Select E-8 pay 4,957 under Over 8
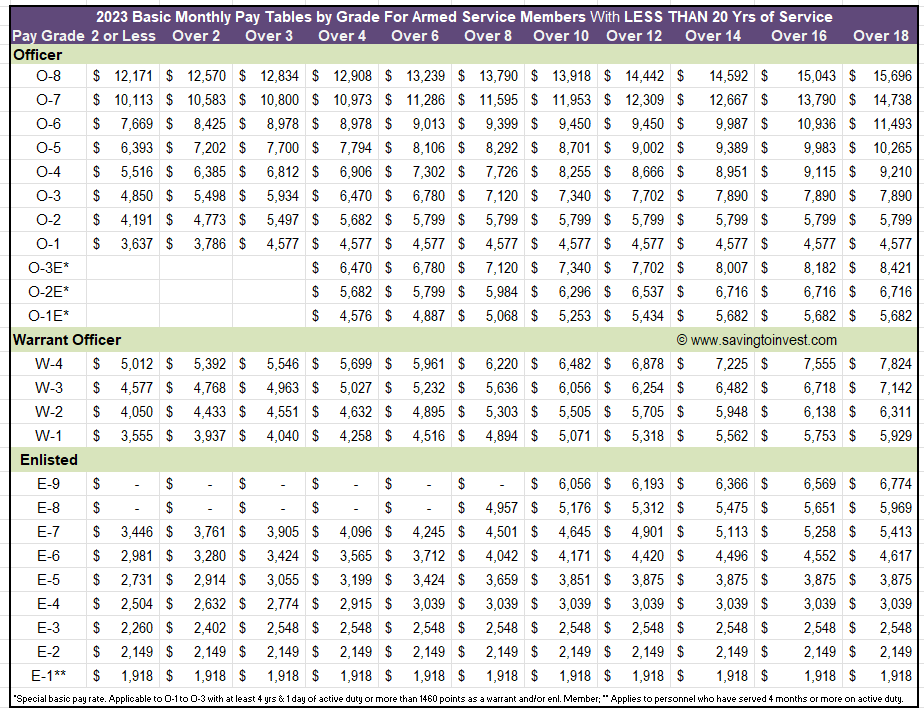Image resolution: width=924 pixels, height=708 pixels. [x=502, y=508]
